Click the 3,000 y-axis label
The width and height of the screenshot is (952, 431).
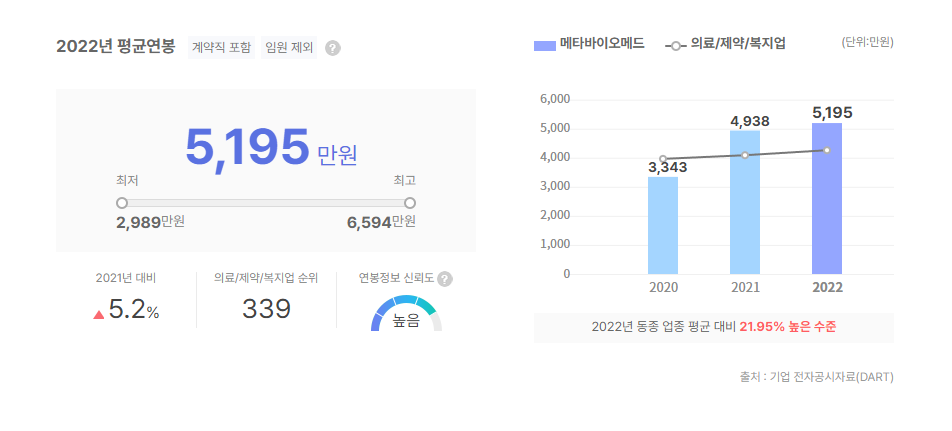(x=555, y=187)
